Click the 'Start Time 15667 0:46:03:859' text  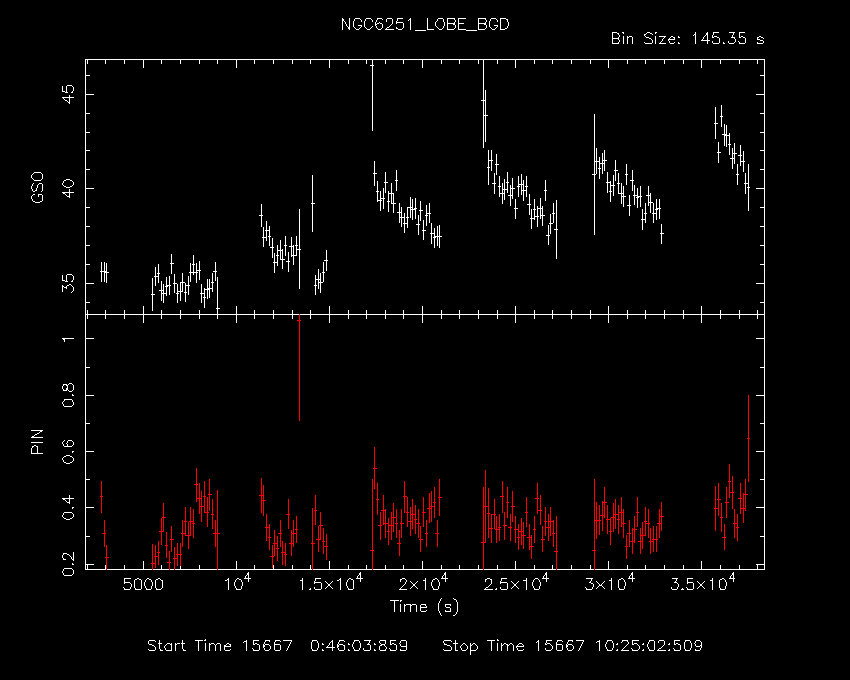[x=278, y=646]
